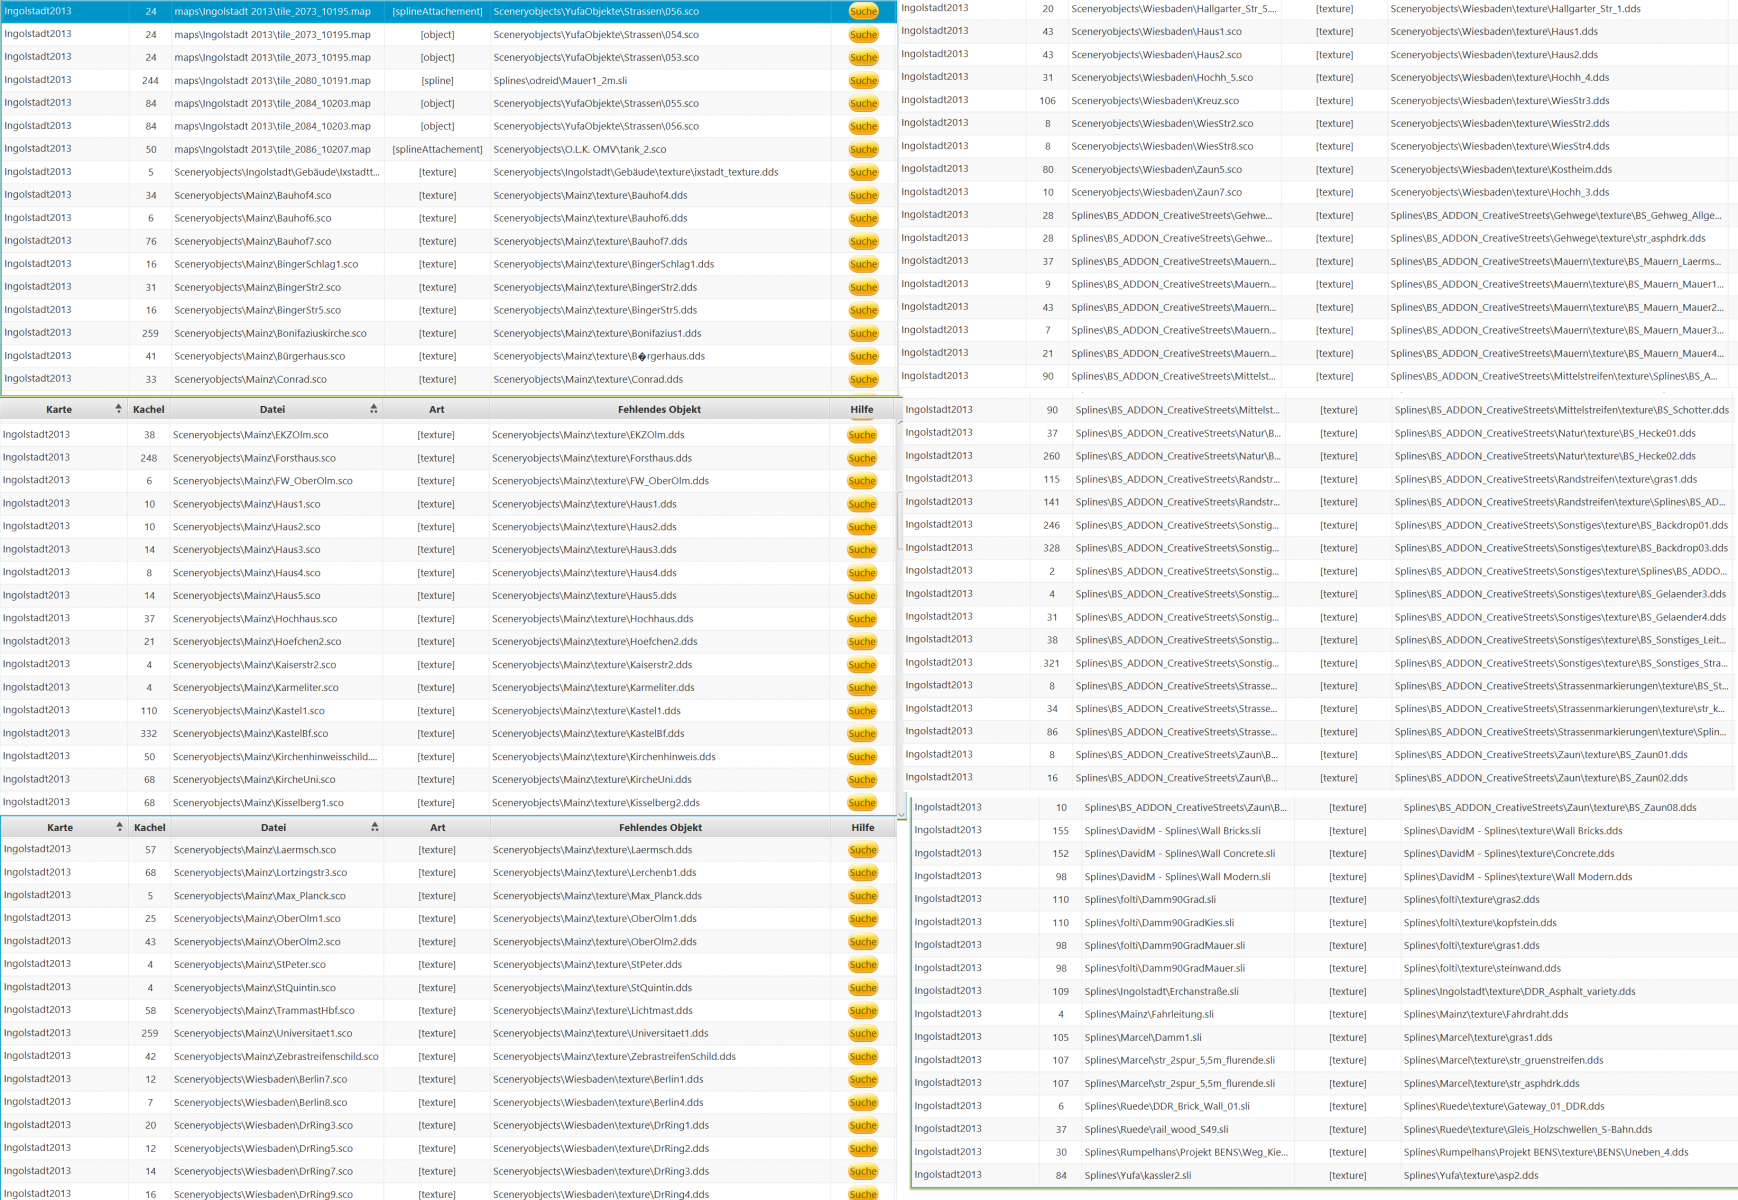Click Fehlendes Objekt header above EKZOlm.dds
The height and width of the screenshot is (1200, 1738).
pos(659,409)
